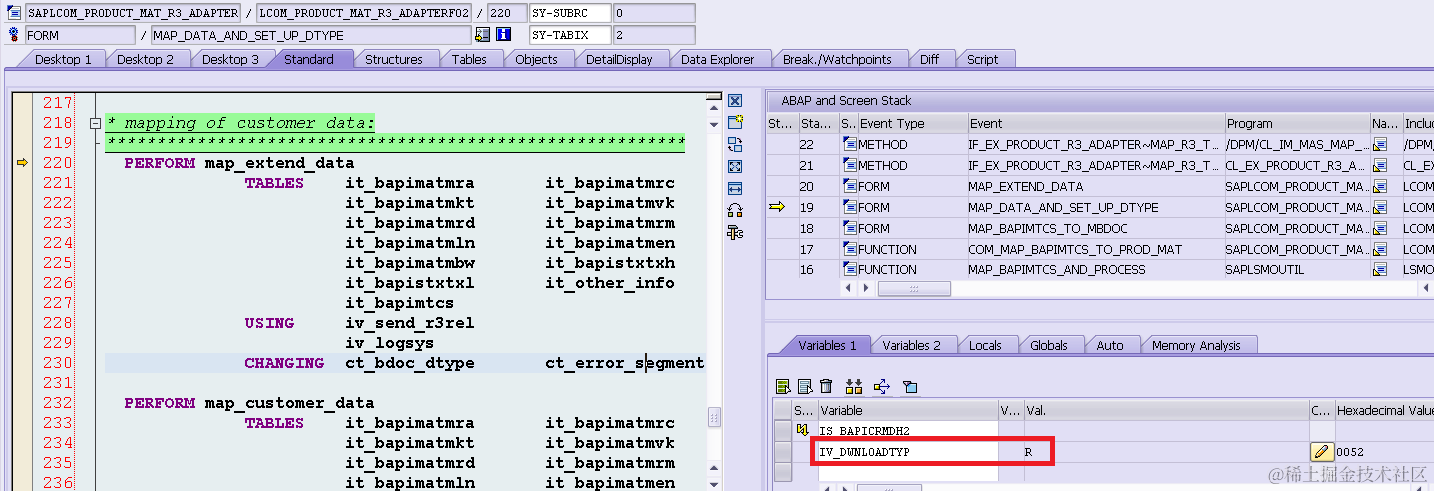The image size is (1434, 491).
Task: Click navigation icon in stack level 22 row
Action: pos(1379,145)
